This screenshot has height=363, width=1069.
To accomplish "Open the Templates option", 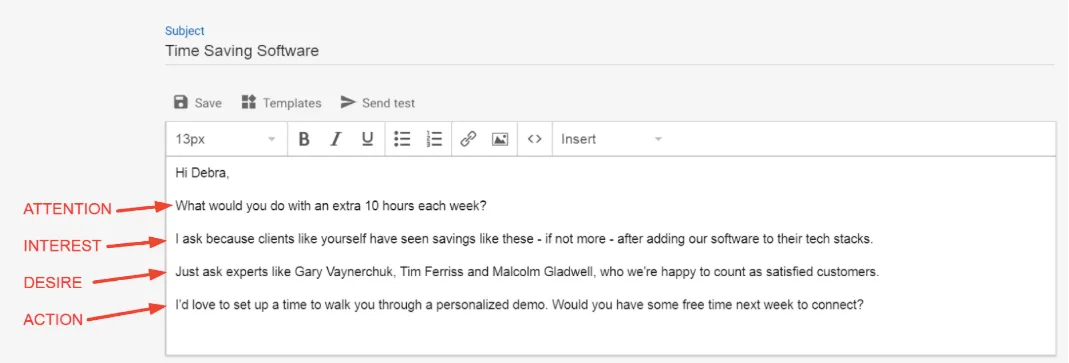I will [281, 103].
